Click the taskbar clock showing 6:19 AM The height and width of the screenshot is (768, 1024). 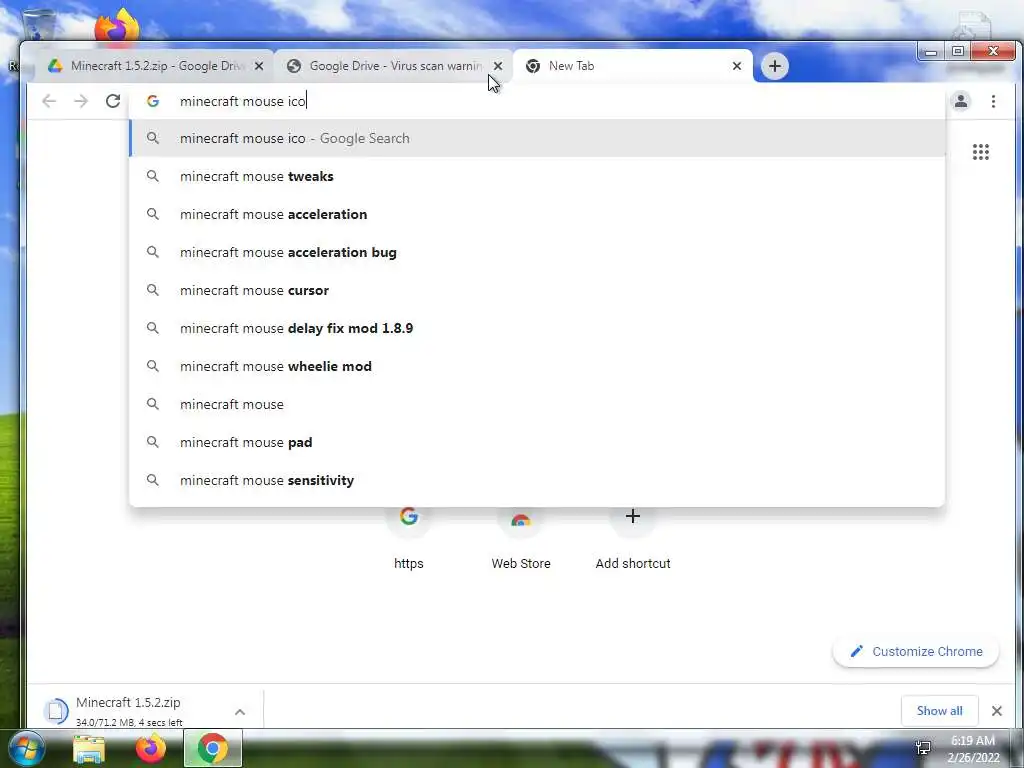(973, 749)
